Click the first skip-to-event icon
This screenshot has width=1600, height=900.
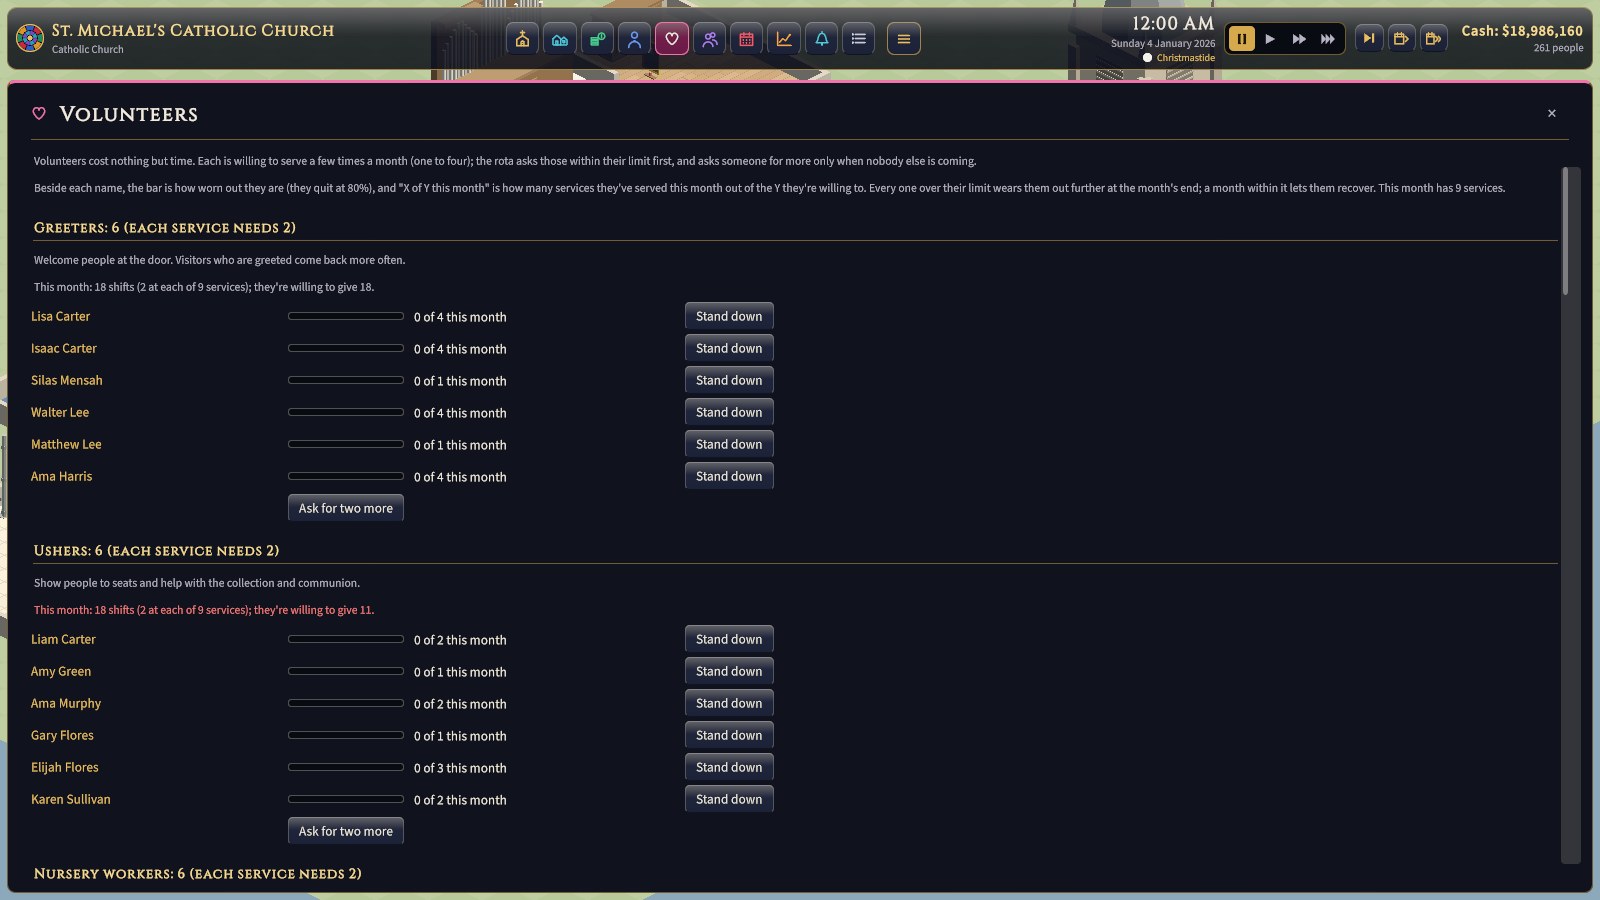1401,39
